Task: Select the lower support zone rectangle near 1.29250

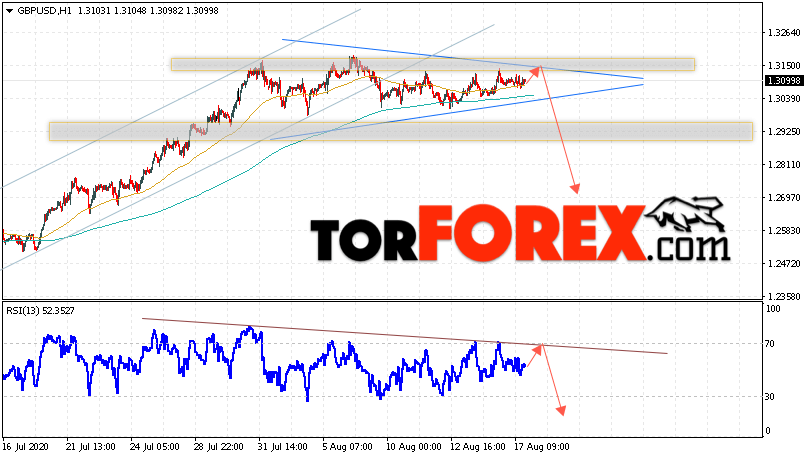Action: tap(401, 131)
